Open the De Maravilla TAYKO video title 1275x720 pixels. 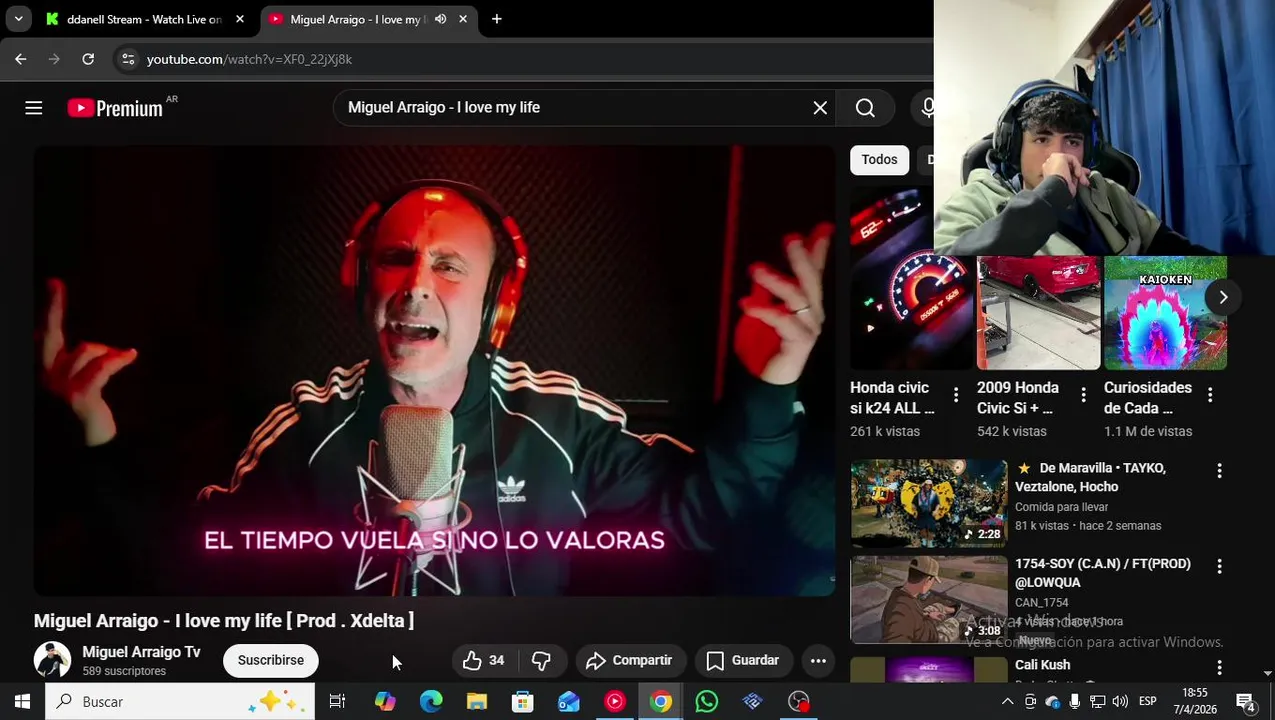tap(1091, 477)
